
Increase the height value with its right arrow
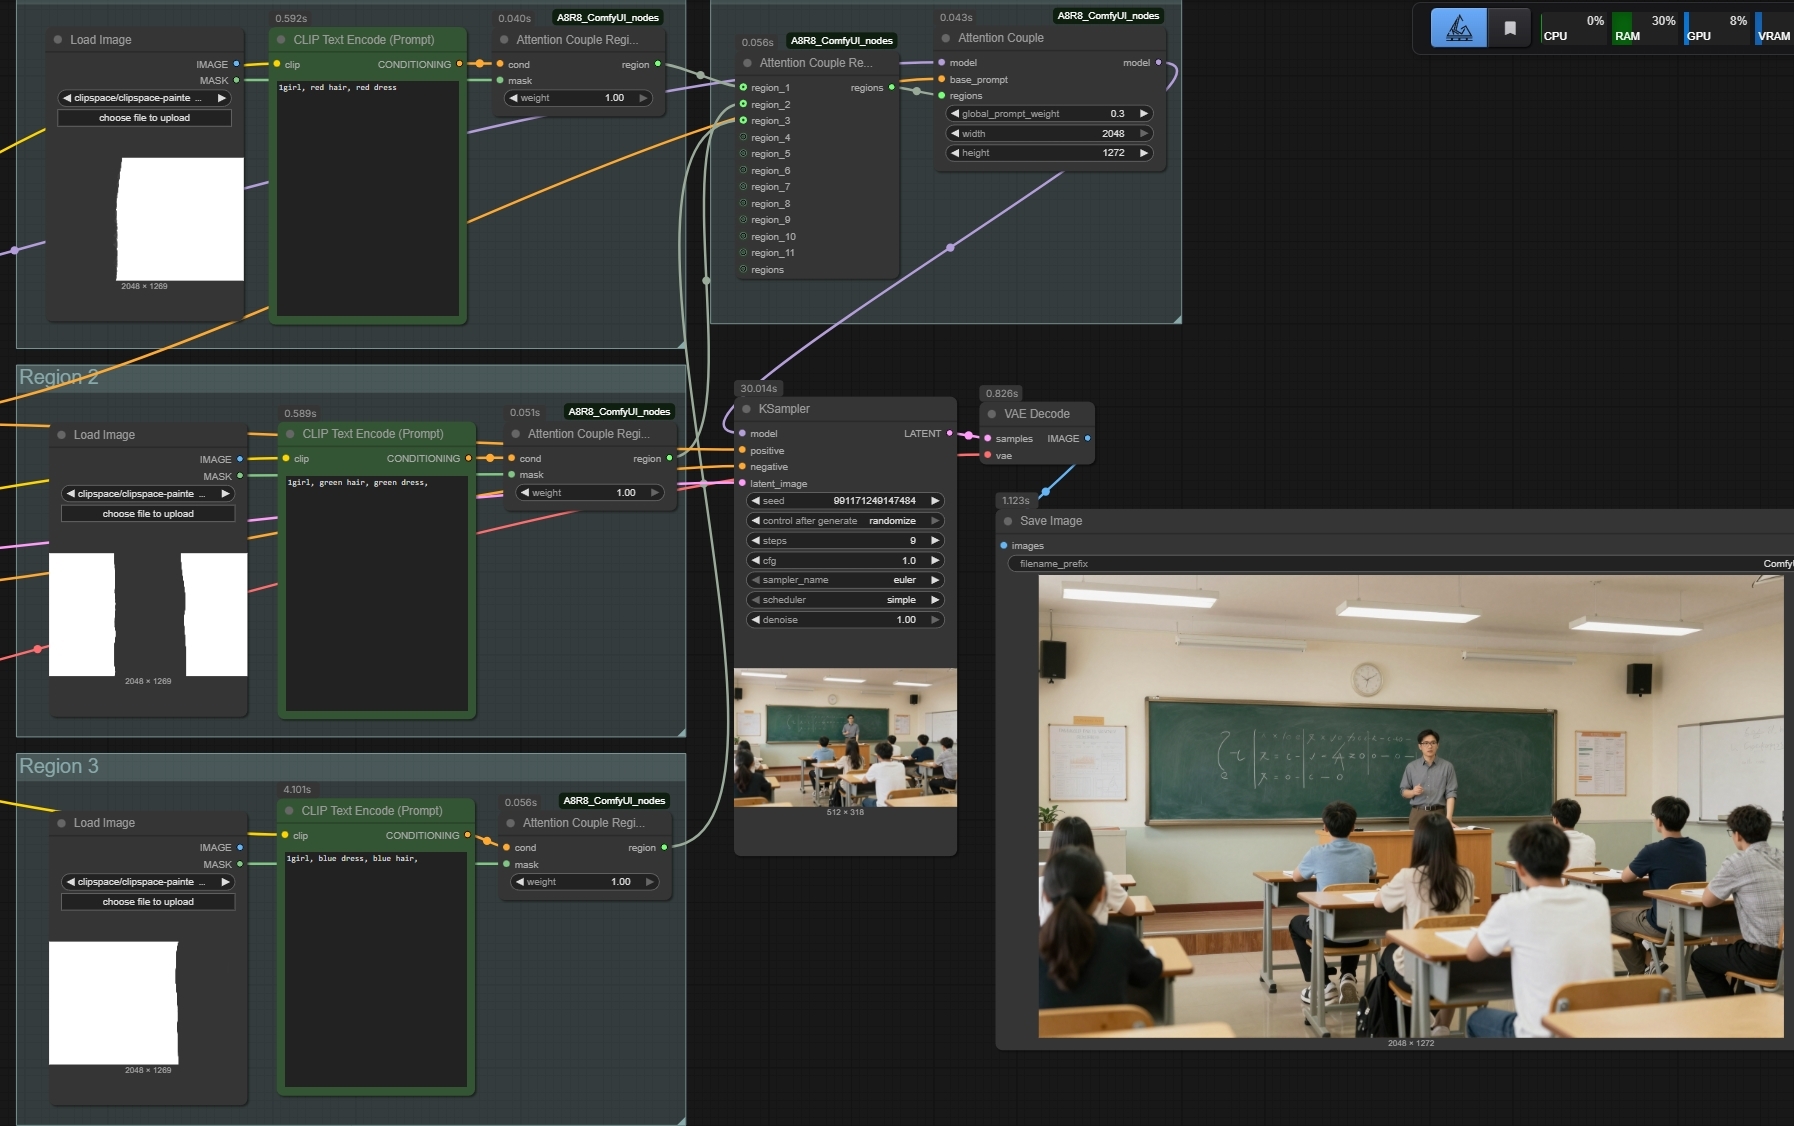(1144, 153)
